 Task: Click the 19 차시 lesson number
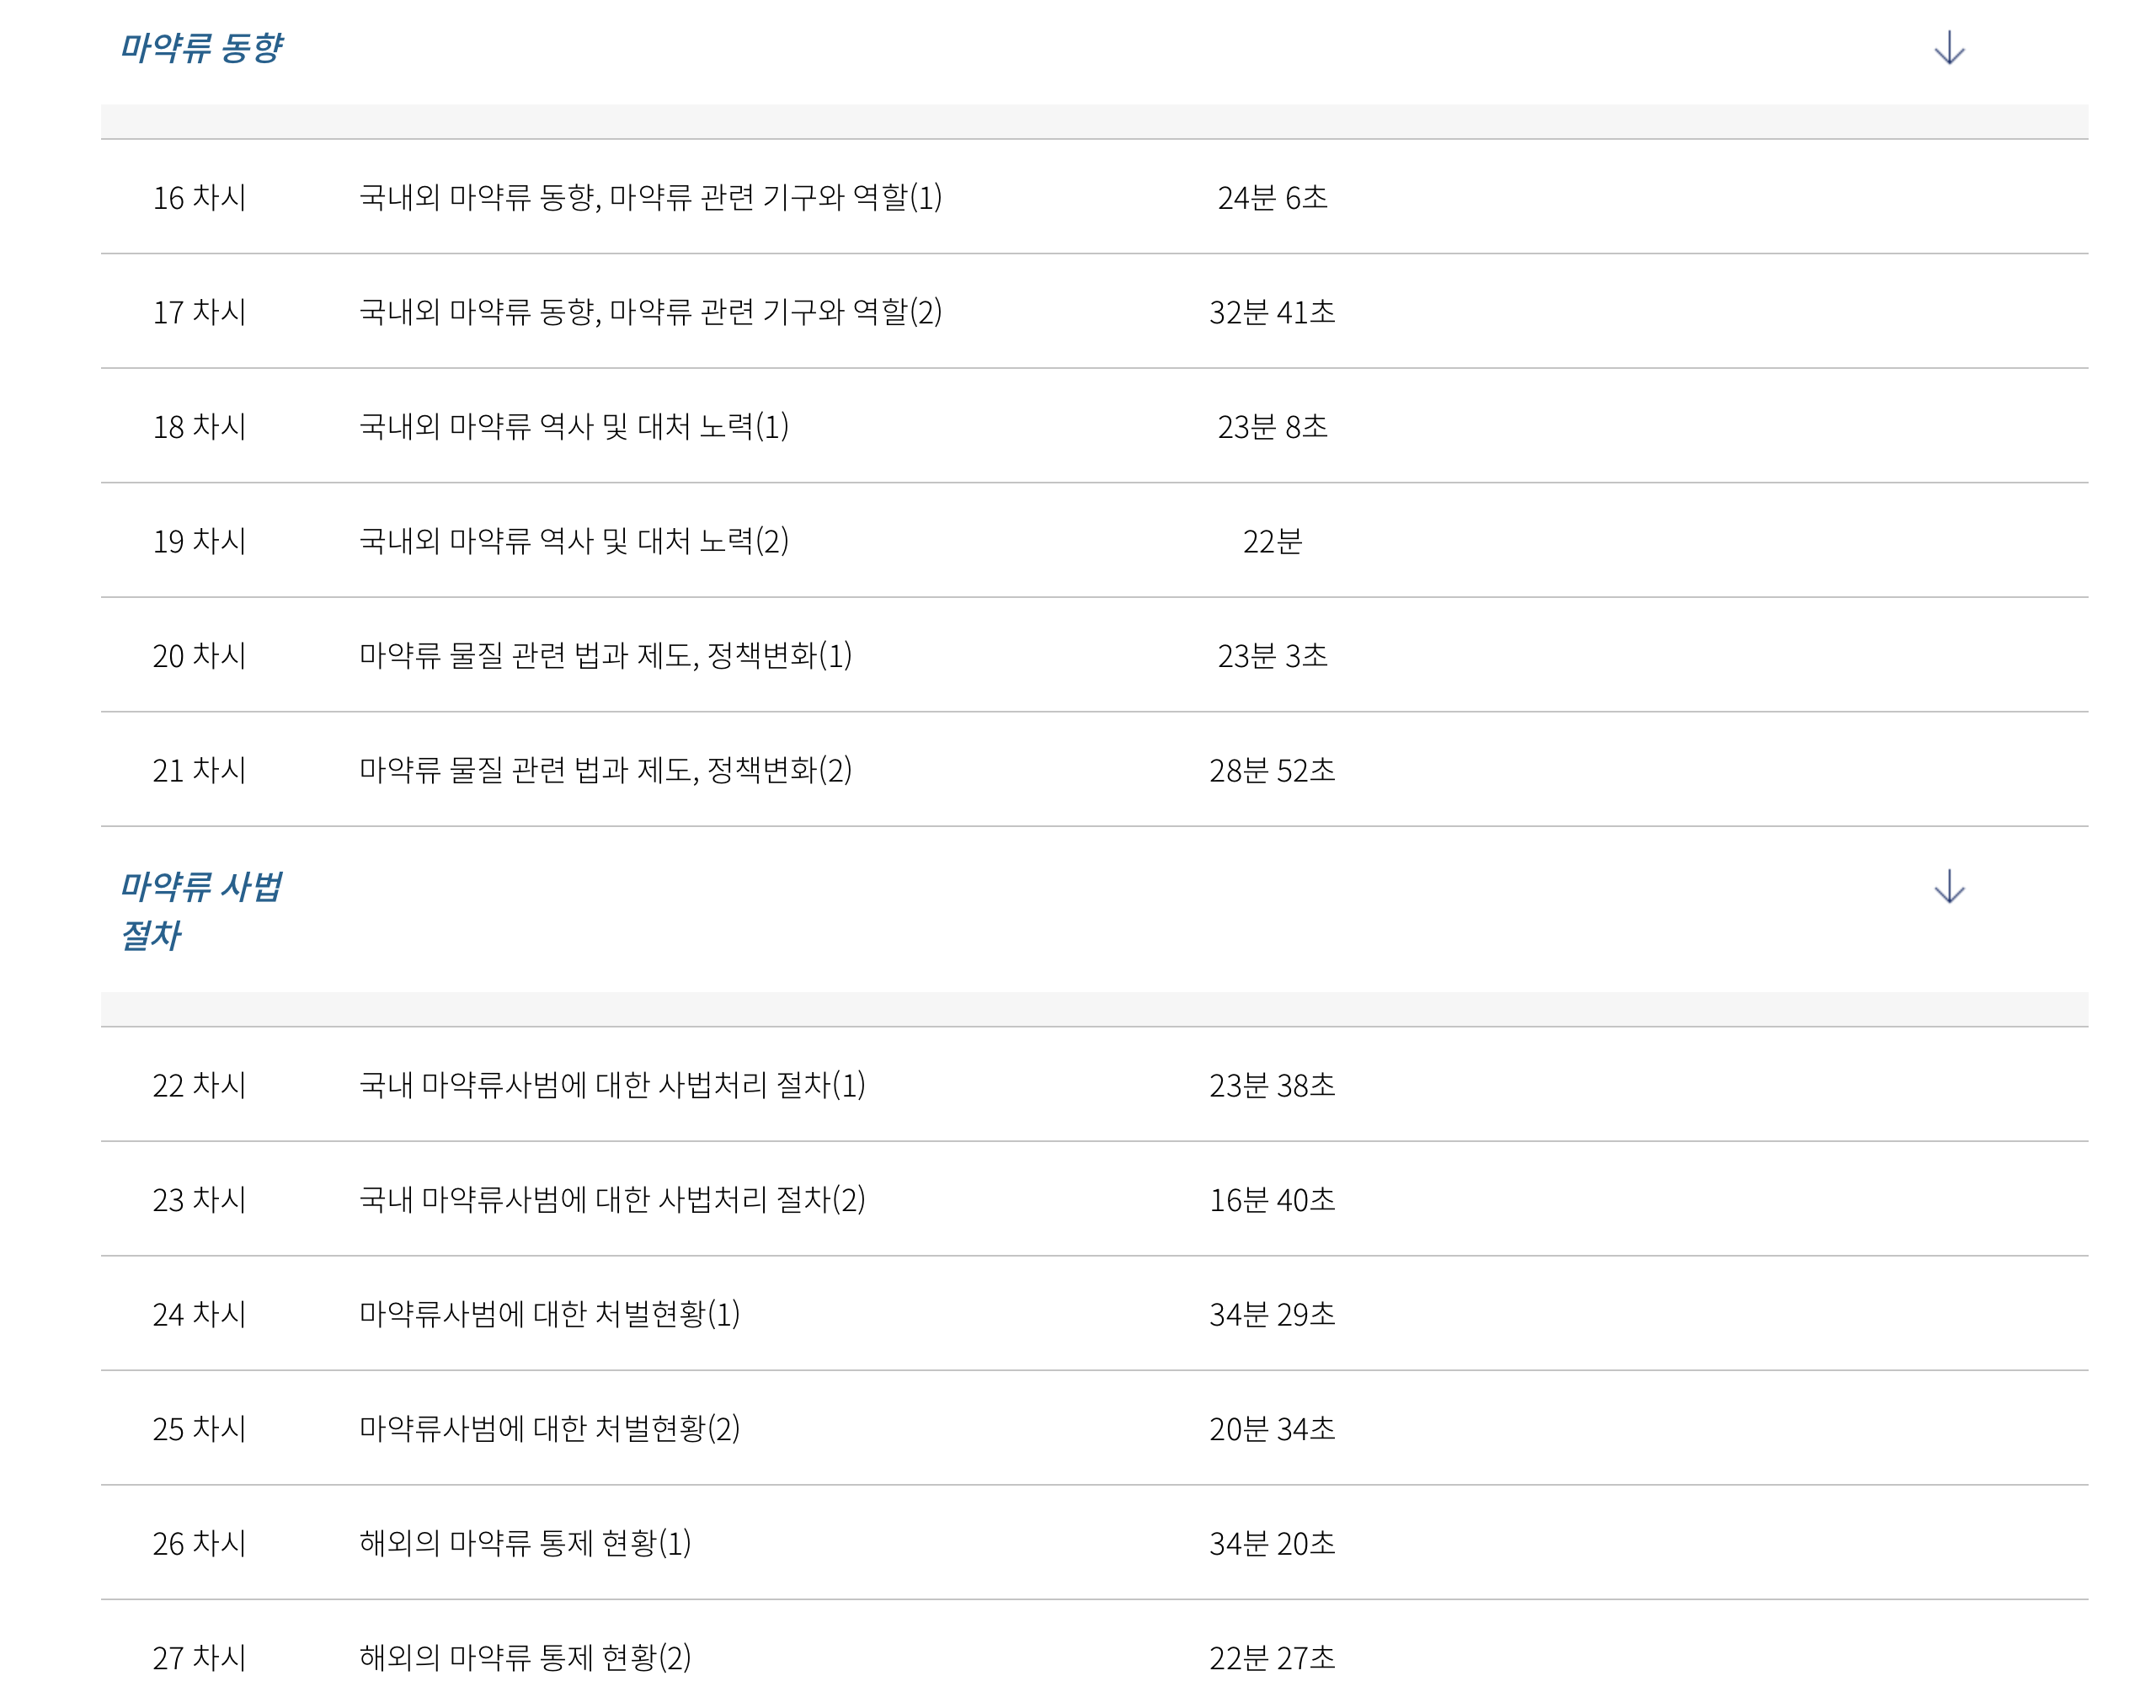point(199,541)
